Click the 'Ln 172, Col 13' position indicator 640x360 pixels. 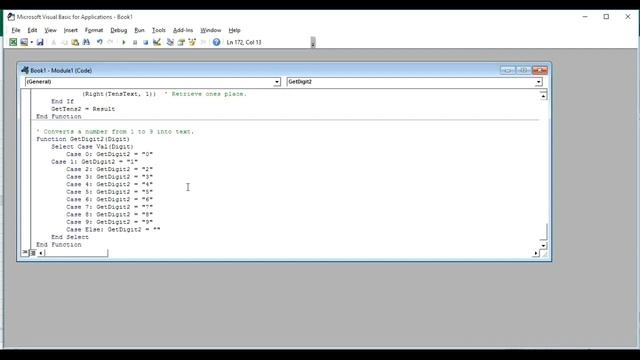(244, 42)
